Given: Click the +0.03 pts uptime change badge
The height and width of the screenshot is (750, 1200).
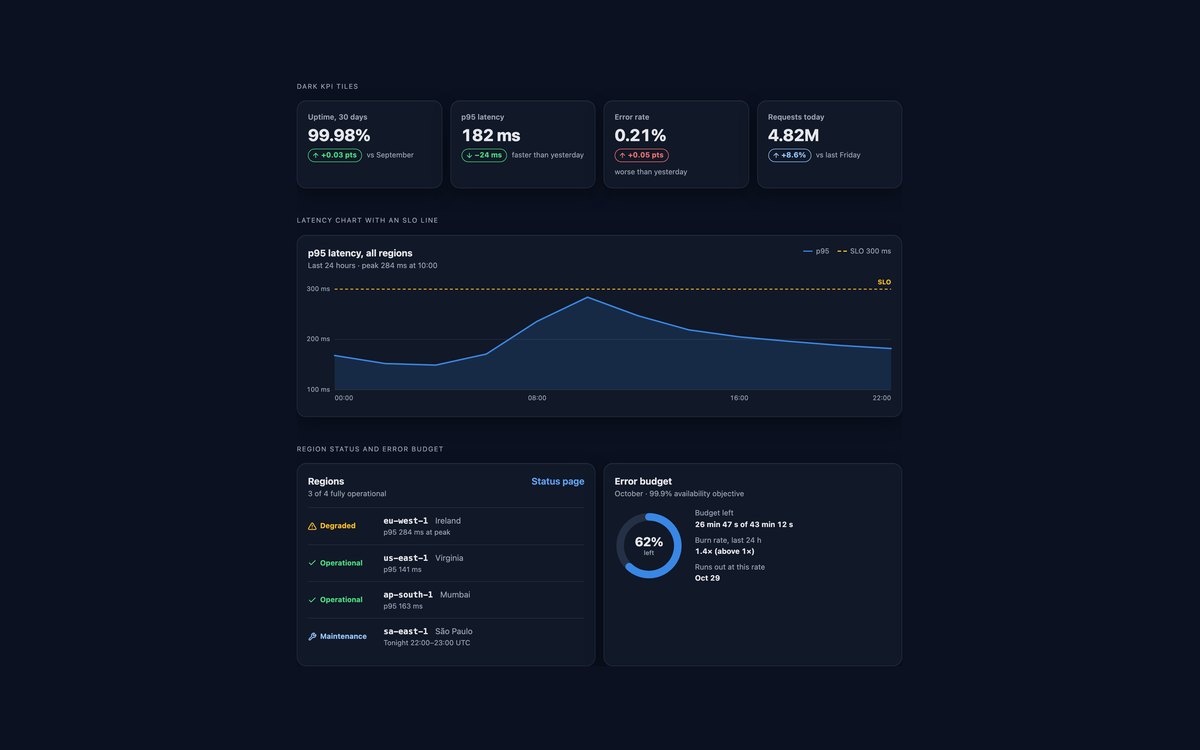Looking at the screenshot, I should [x=335, y=155].
